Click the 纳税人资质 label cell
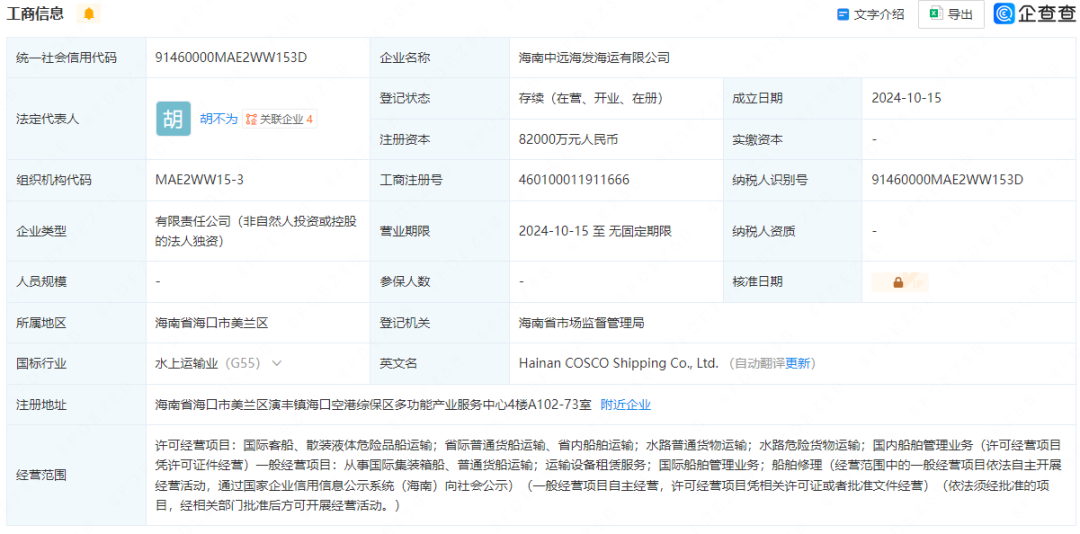This screenshot has height=534, width=1080. pyautogui.click(x=792, y=232)
